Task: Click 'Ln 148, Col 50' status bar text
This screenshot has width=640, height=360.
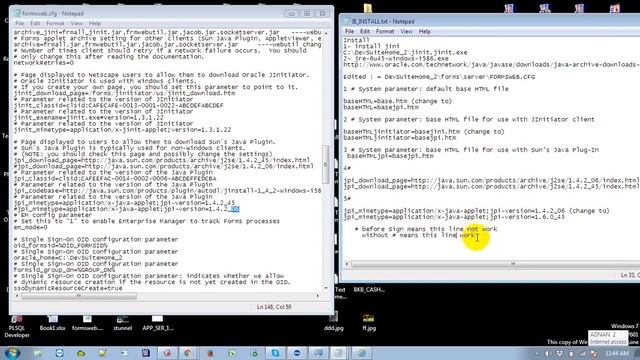Action: coord(274,307)
